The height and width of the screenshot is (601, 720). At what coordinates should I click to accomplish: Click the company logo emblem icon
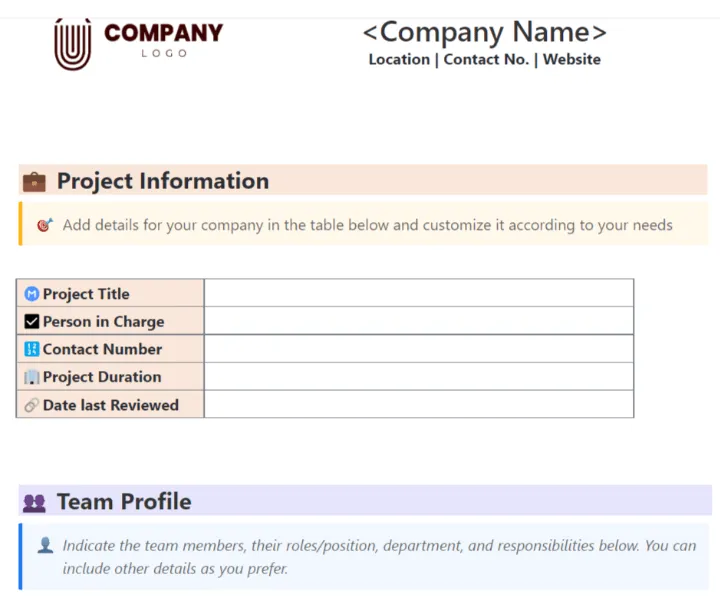[73, 45]
